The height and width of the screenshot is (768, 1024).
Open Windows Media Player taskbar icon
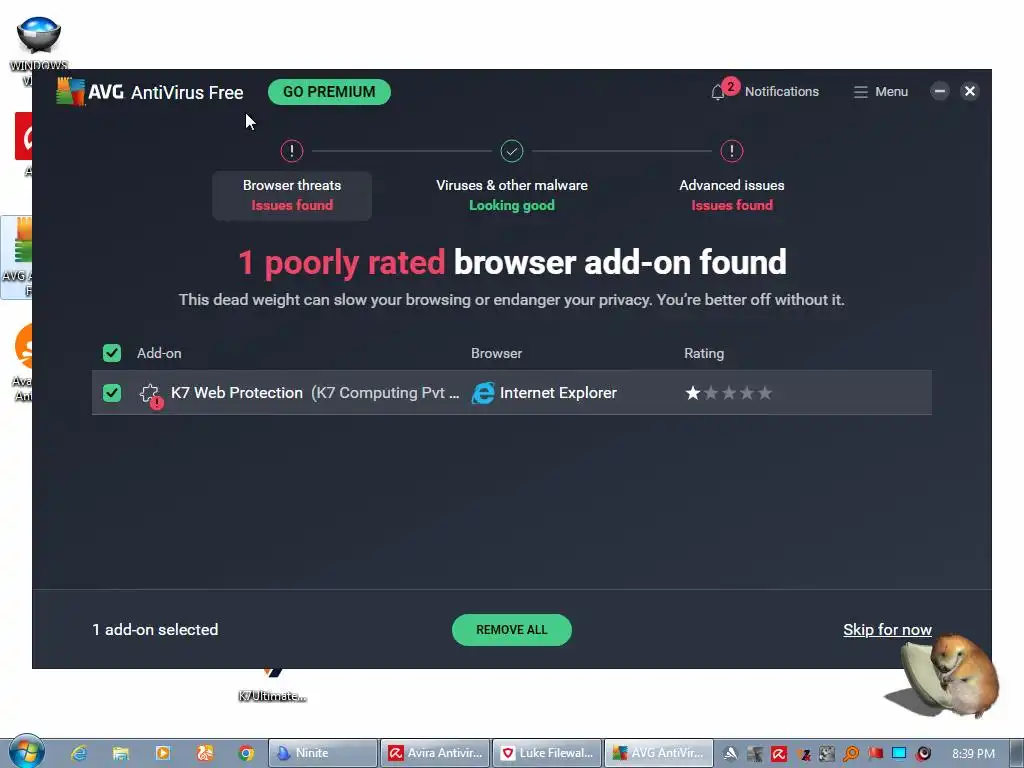click(163, 753)
